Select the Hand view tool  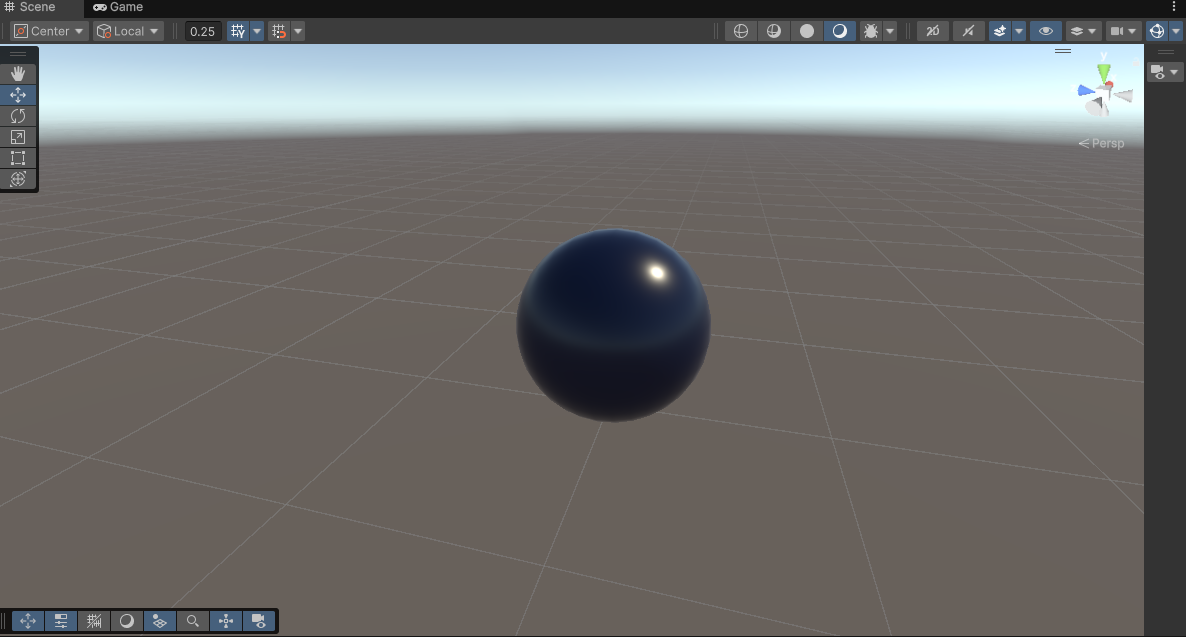pos(18,73)
